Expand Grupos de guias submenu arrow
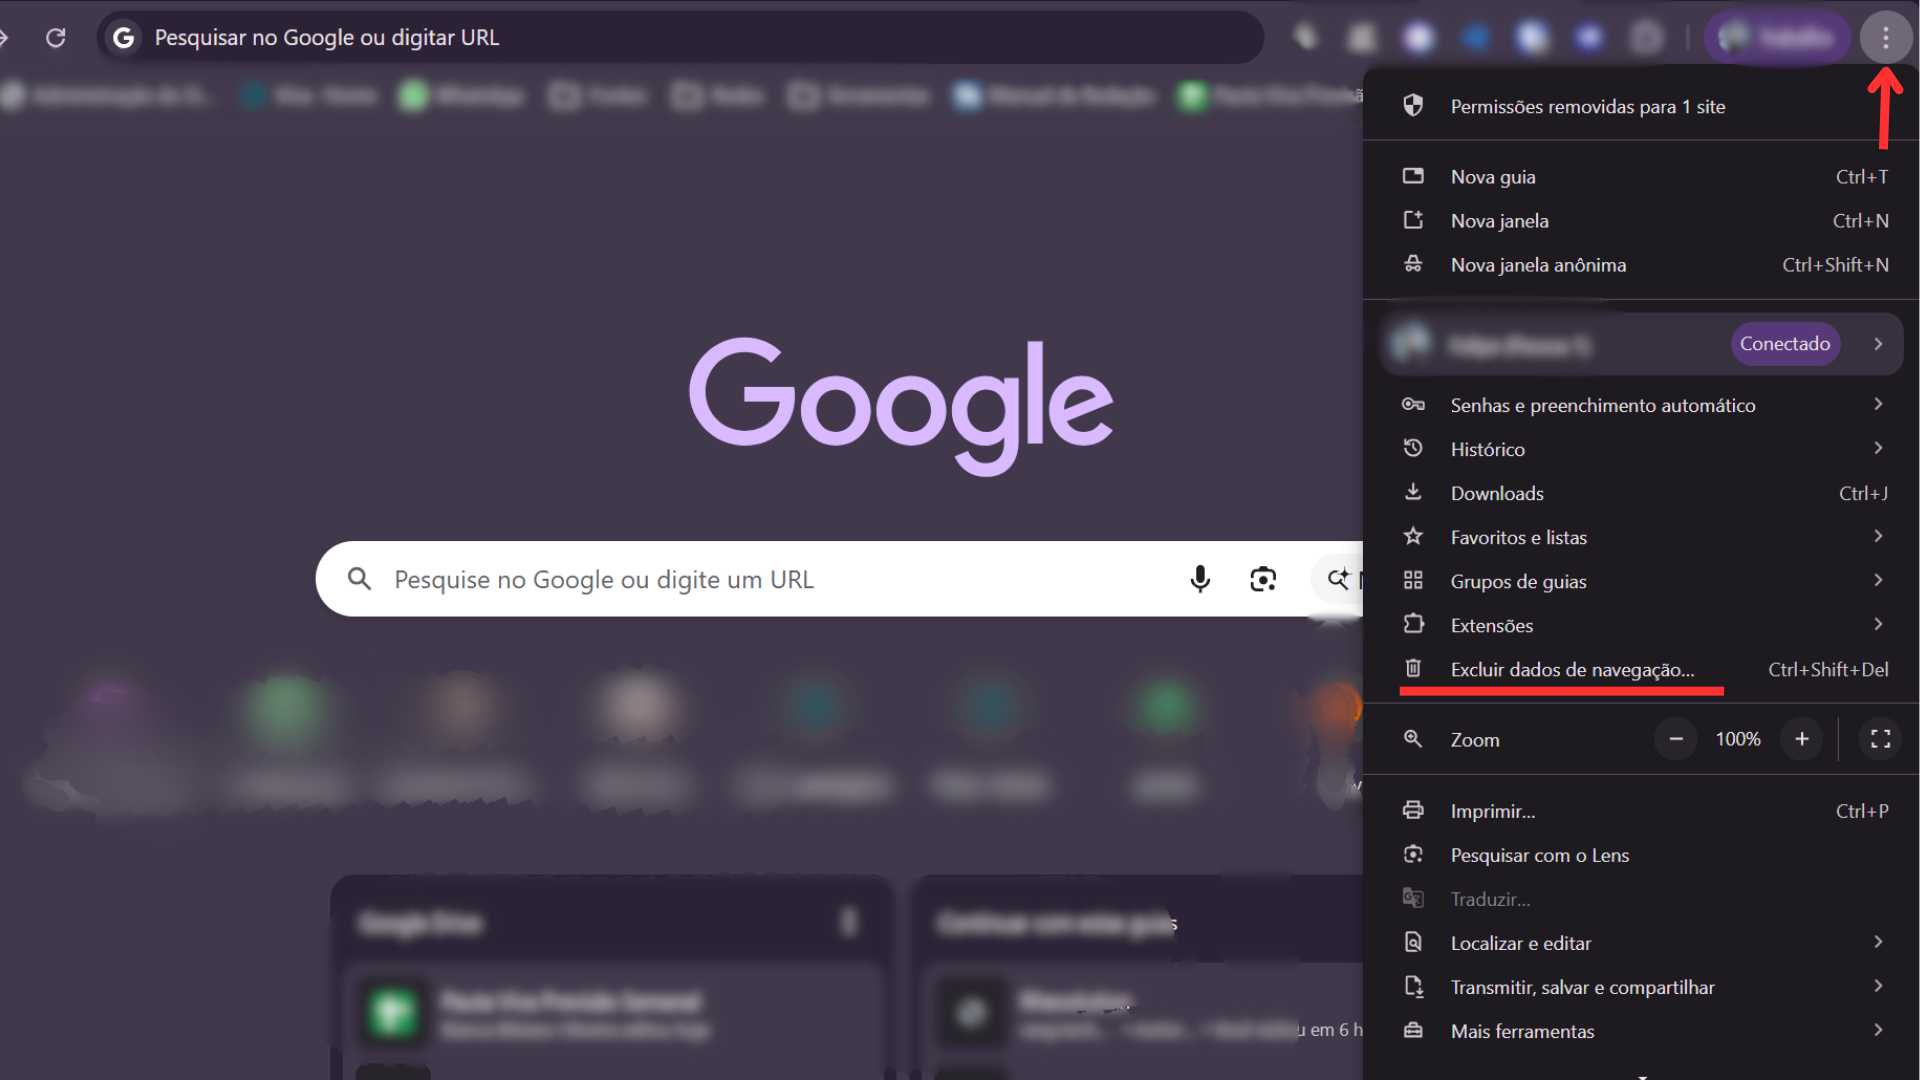This screenshot has height=1080, width=1920. coord(1878,580)
